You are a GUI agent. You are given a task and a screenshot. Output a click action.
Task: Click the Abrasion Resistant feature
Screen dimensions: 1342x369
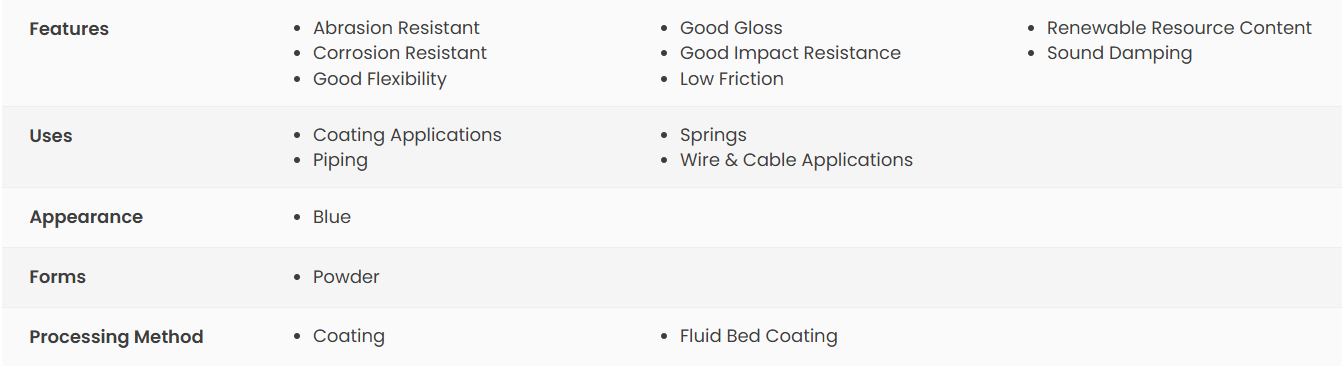396,28
